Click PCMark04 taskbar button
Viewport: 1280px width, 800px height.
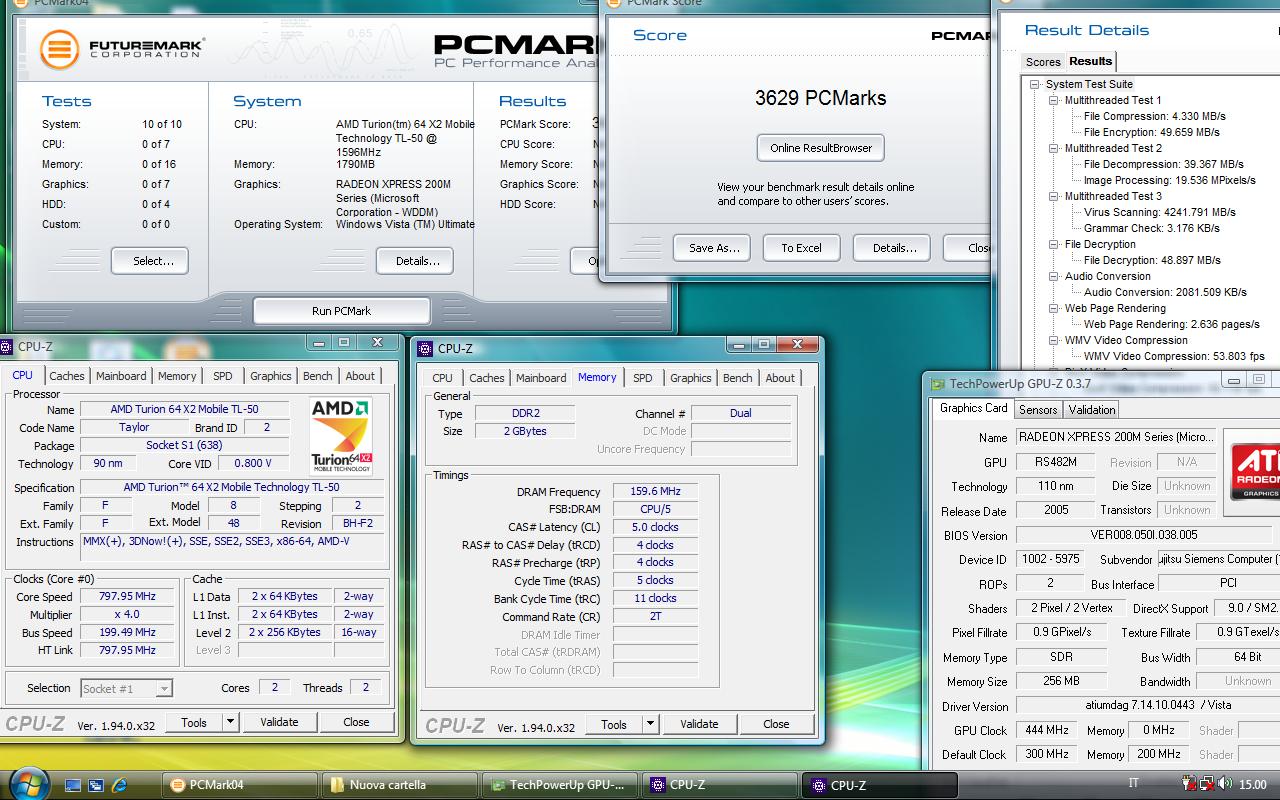click(x=240, y=785)
